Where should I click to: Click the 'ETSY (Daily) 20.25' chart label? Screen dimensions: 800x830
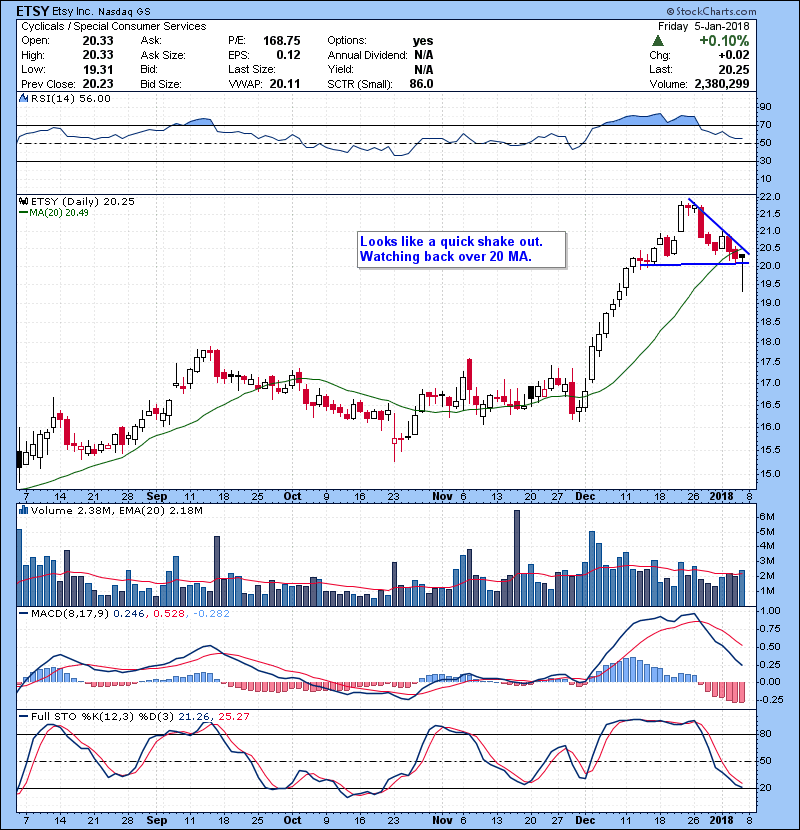coord(83,201)
